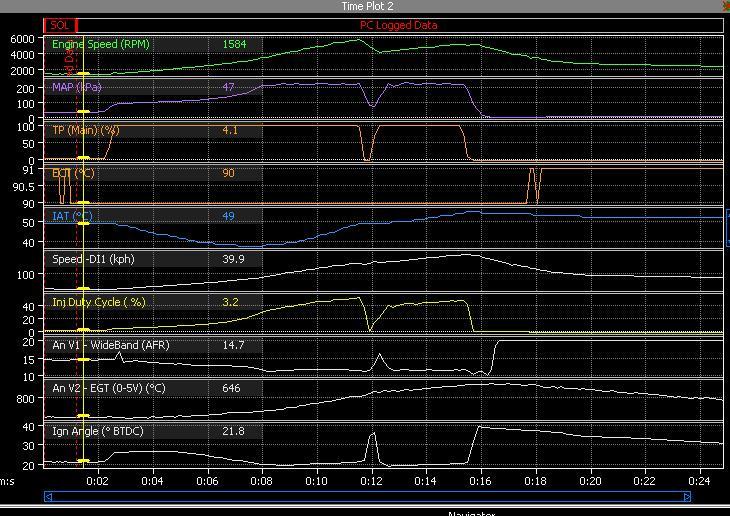Image resolution: width=730 pixels, height=516 pixels.
Task: Click the left arrow of the horizontal scrollbar
Action: 48,497
